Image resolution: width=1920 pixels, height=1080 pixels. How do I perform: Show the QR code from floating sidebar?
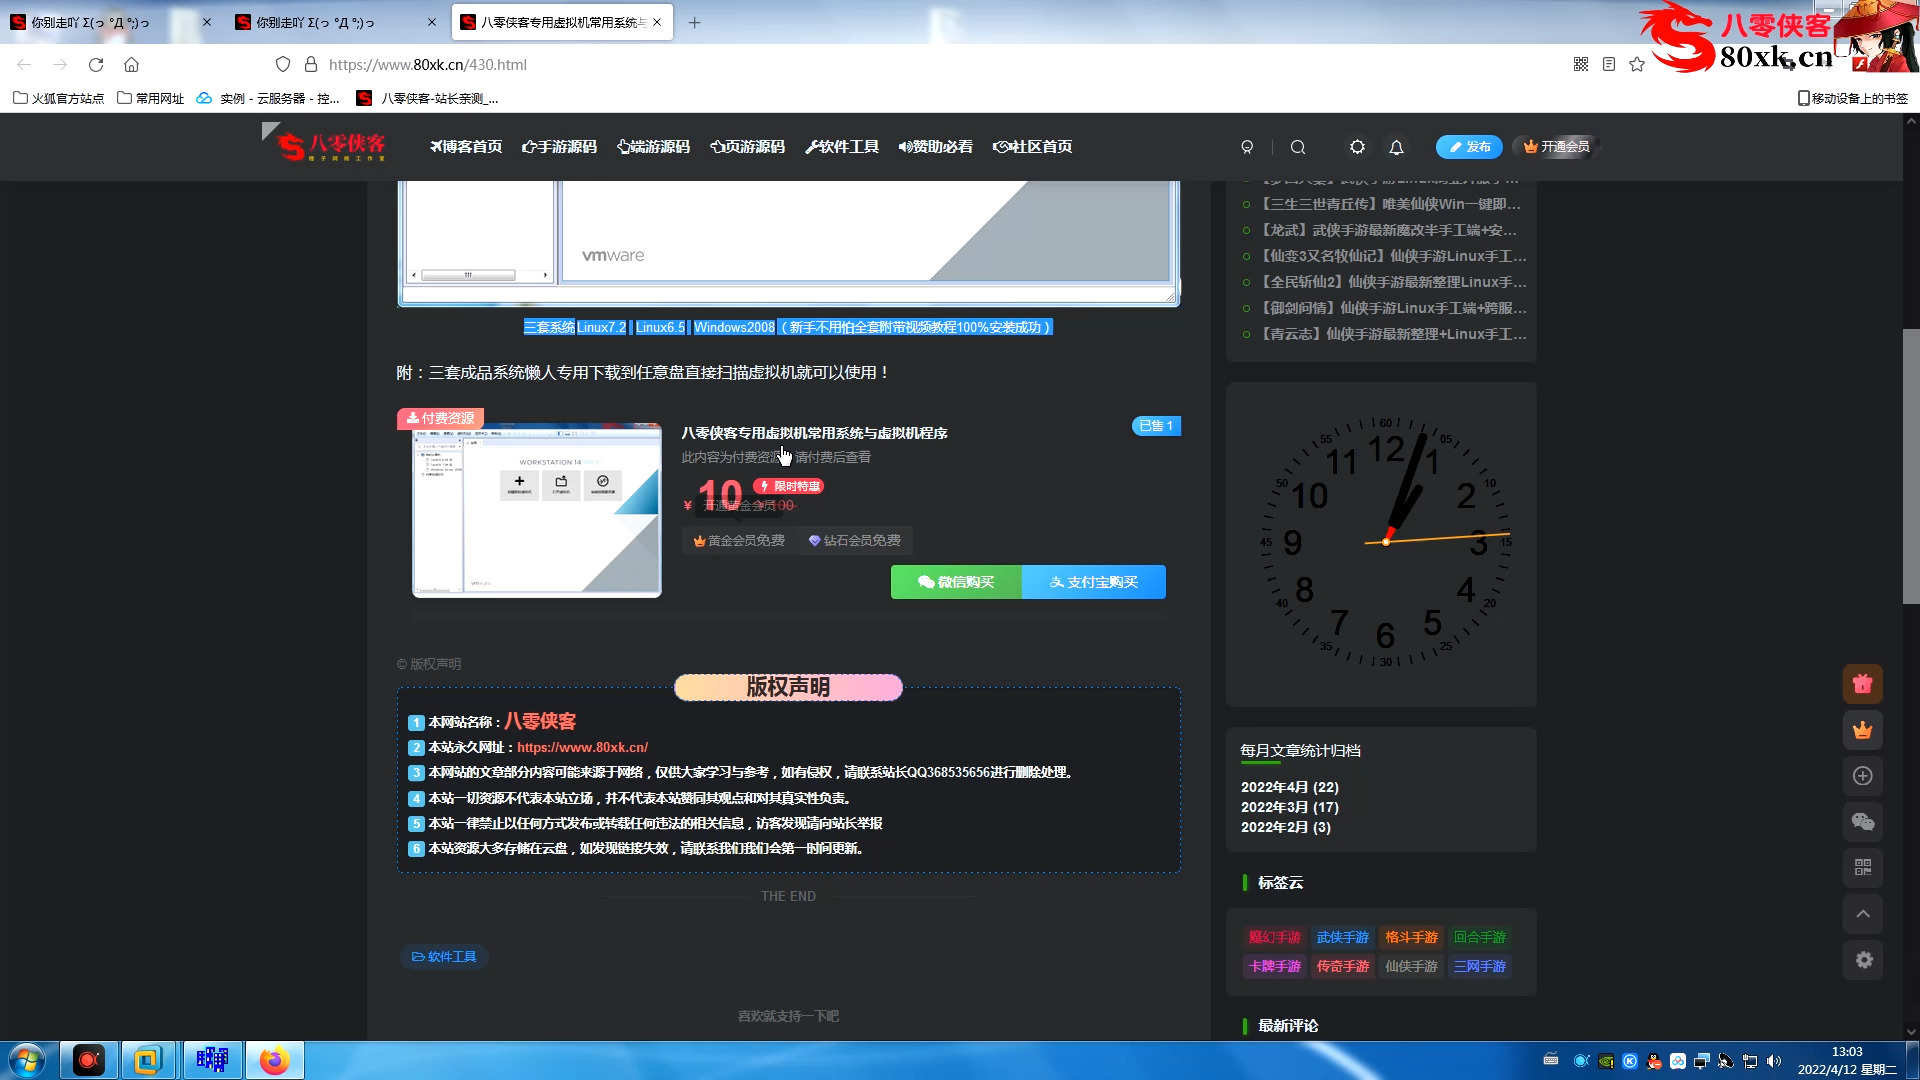pos(1862,868)
